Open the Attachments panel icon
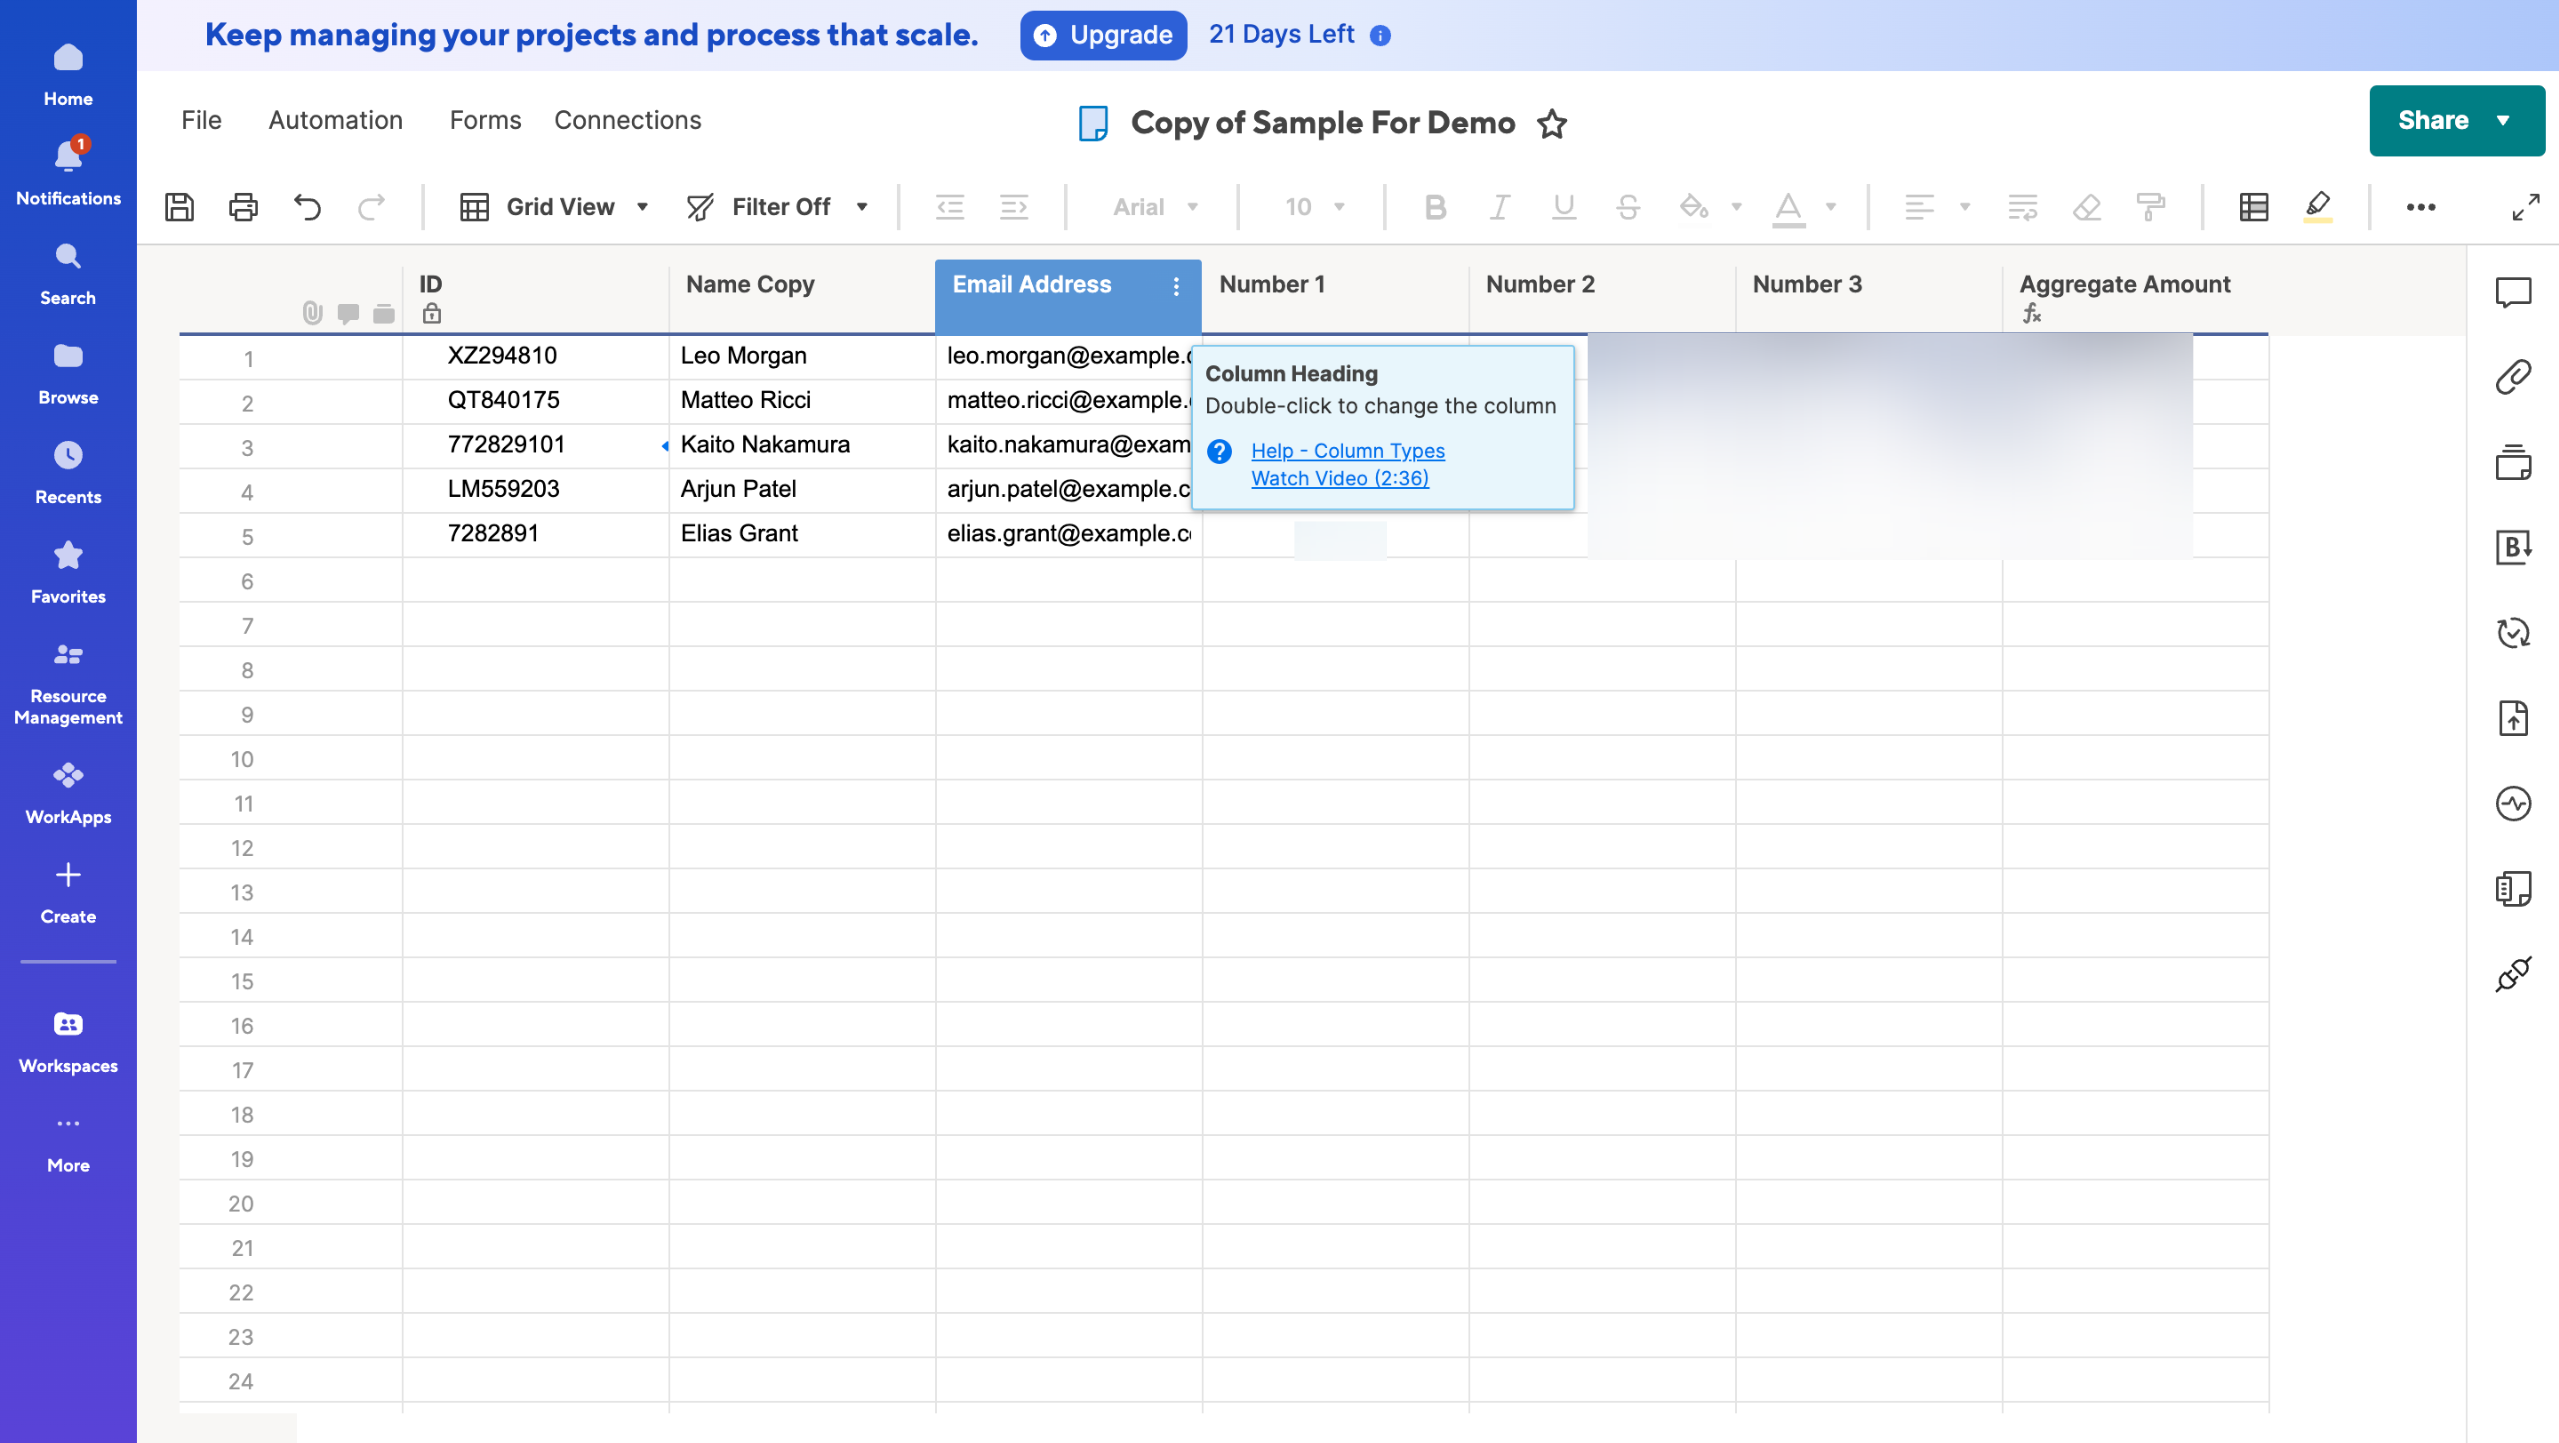 coord(2512,377)
